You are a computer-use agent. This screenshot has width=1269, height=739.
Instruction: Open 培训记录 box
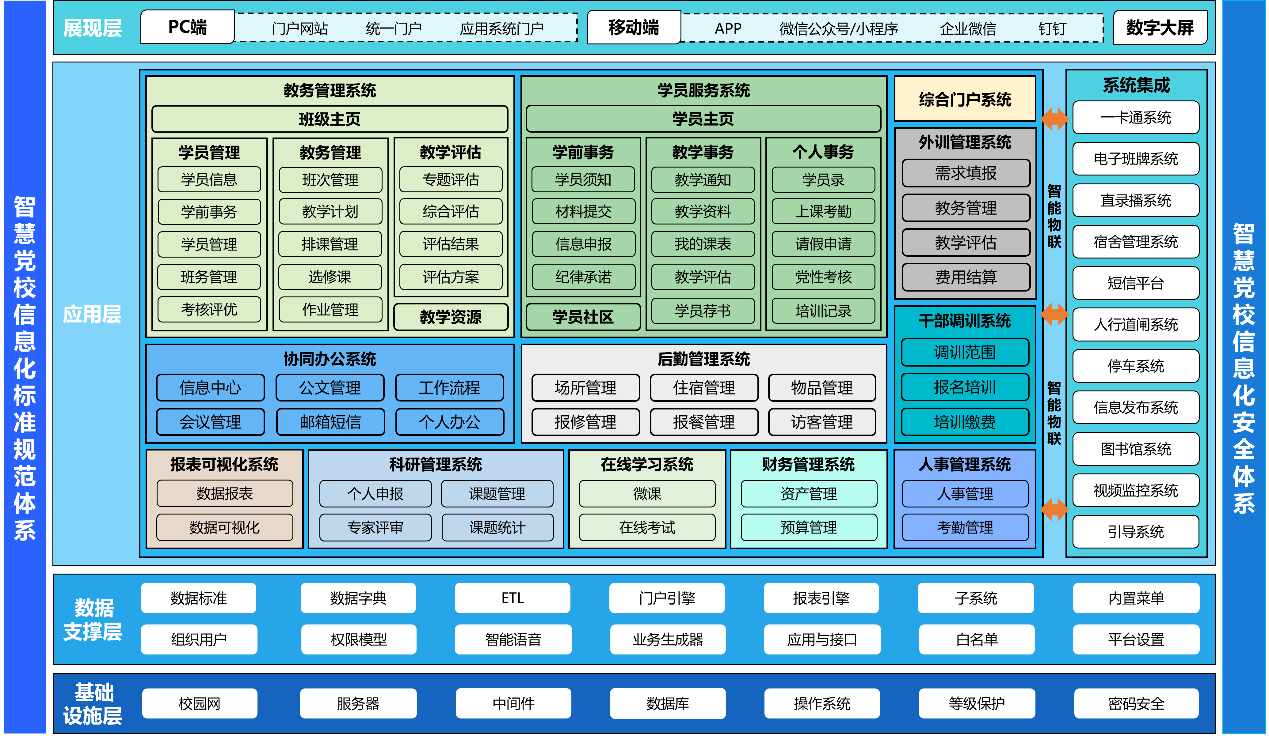[x=823, y=311]
